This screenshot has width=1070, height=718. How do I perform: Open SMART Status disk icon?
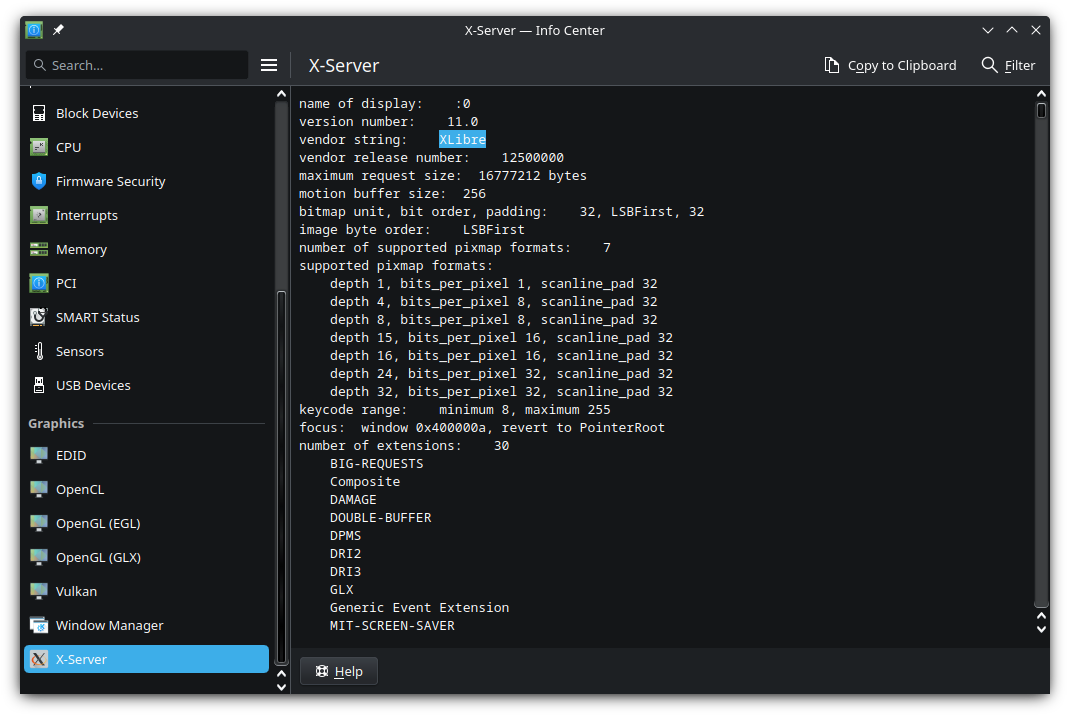pyautogui.click(x=39, y=317)
